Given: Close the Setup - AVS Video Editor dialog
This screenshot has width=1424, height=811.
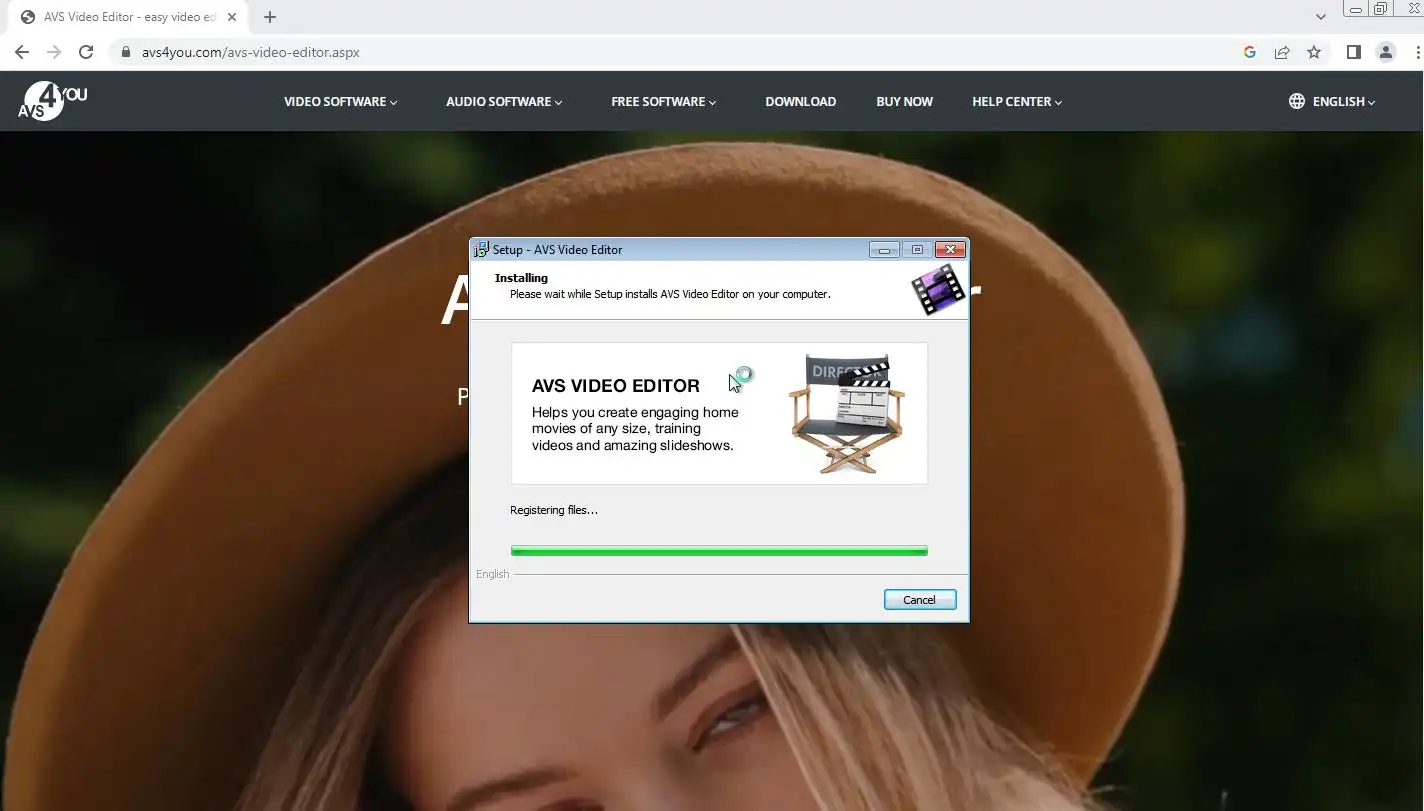Looking at the screenshot, I should (x=950, y=250).
